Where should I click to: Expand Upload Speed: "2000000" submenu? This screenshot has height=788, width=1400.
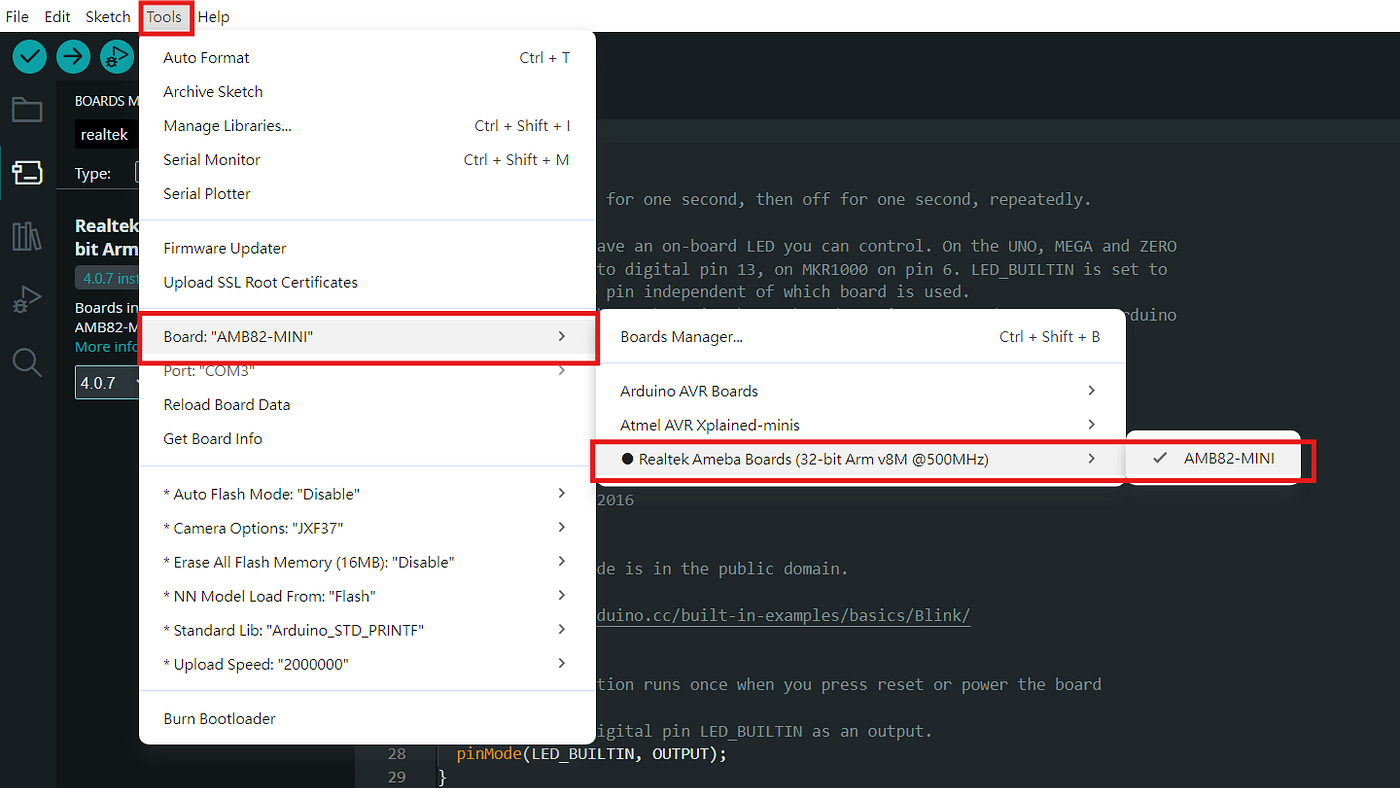coord(367,664)
